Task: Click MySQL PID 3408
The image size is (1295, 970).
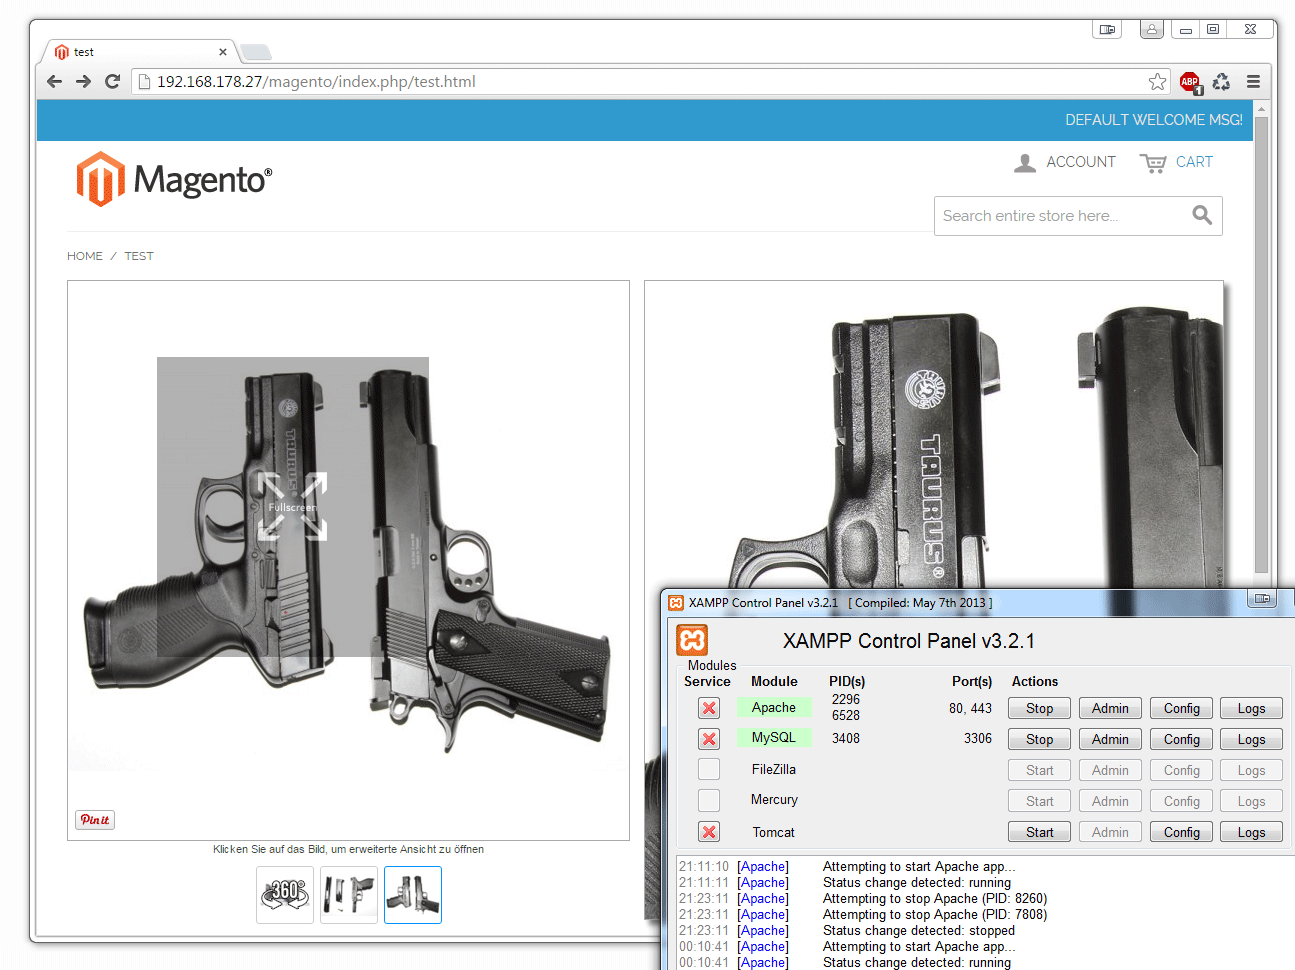Action: point(846,738)
